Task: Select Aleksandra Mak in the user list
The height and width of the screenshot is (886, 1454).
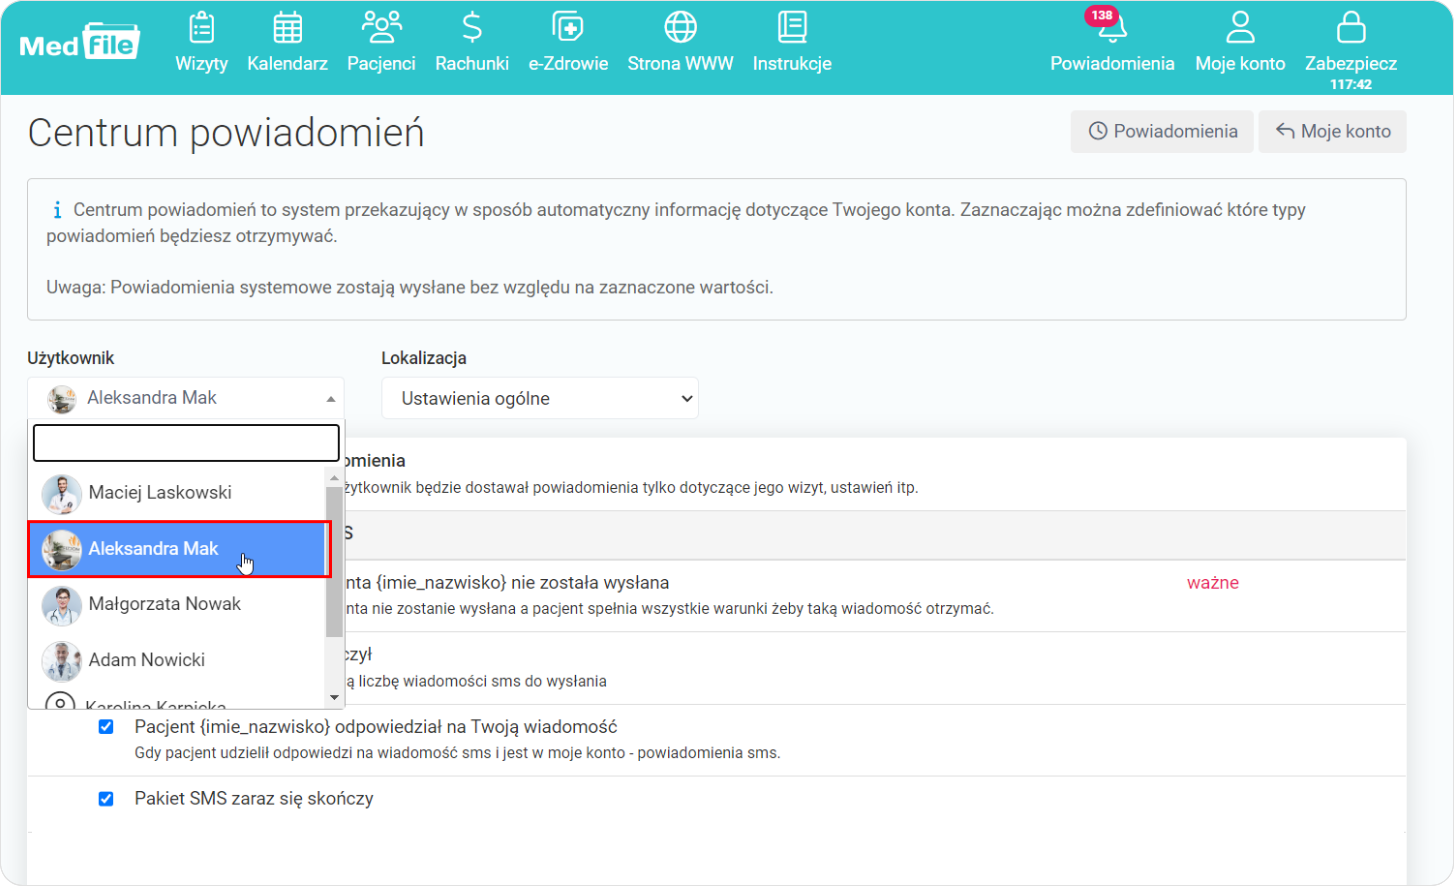Action: click(x=178, y=549)
